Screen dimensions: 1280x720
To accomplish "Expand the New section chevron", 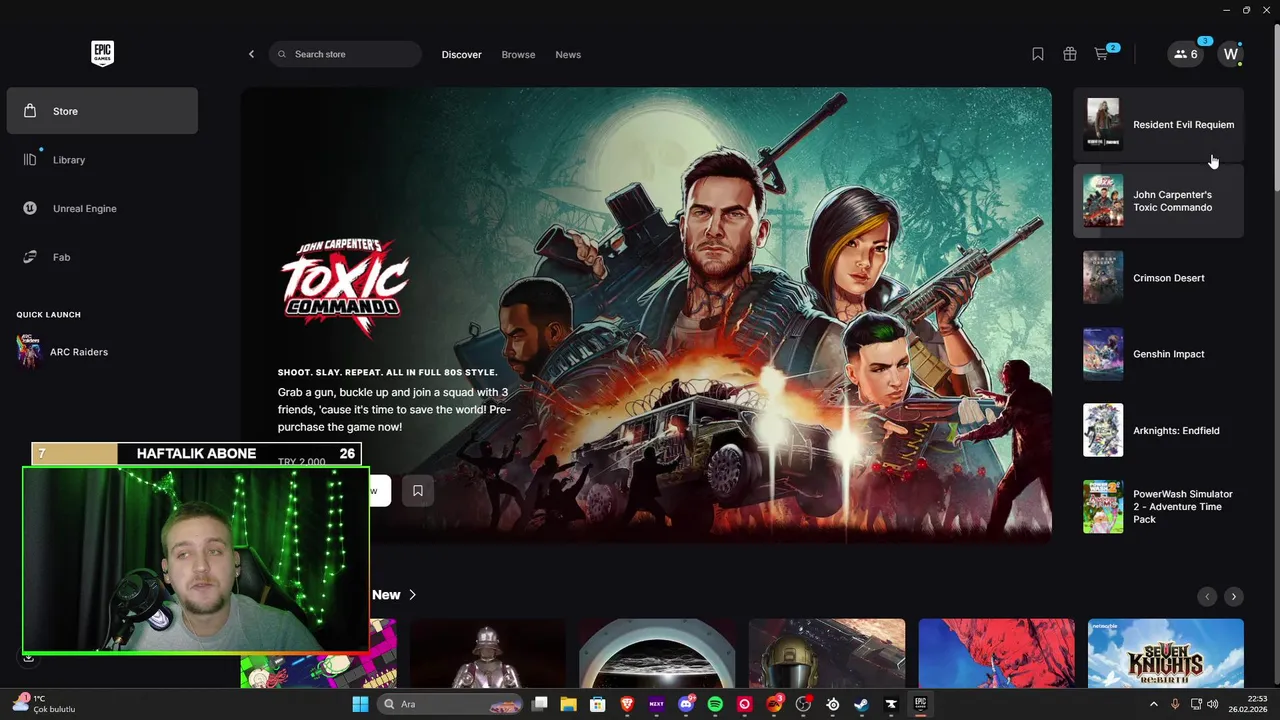I will [412, 595].
